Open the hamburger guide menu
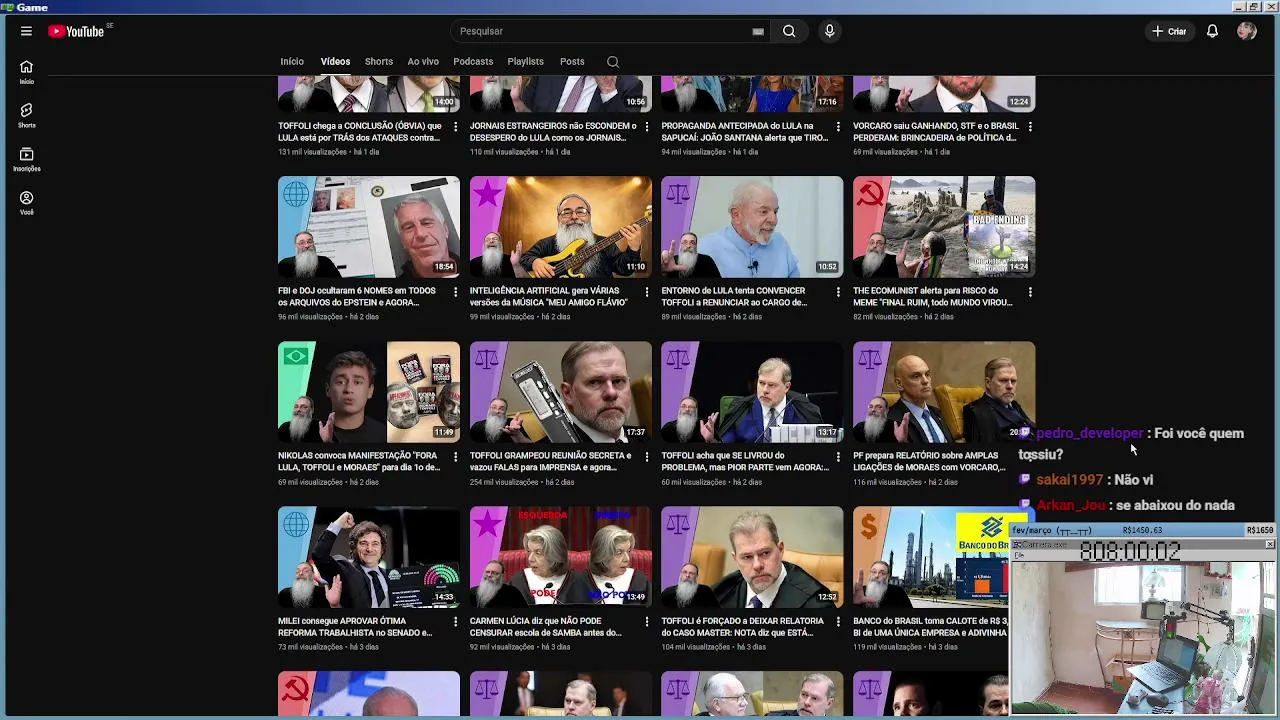Viewport: 1280px width, 720px height. click(x=26, y=31)
